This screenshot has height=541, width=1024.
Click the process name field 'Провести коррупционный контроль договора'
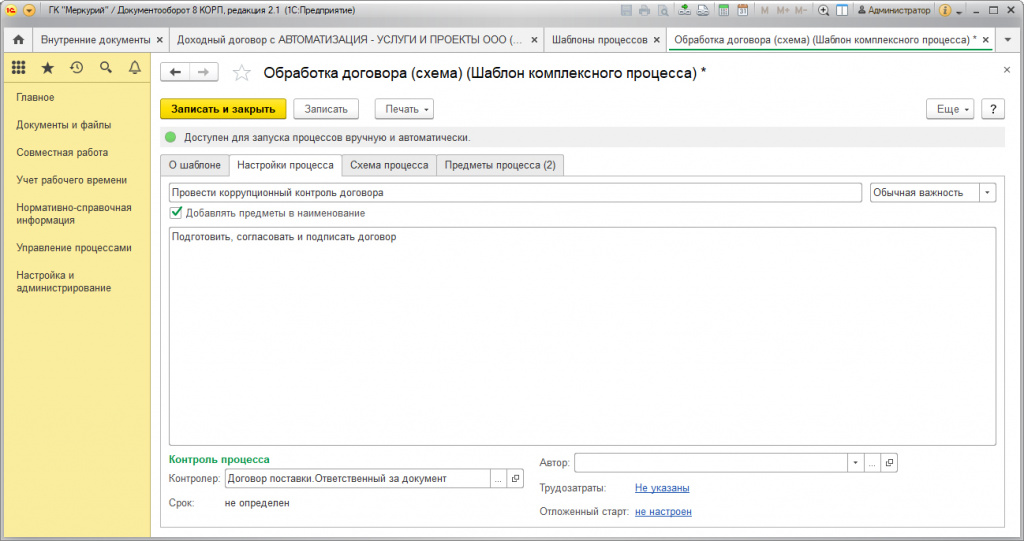pyautogui.click(x=515, y=193)
